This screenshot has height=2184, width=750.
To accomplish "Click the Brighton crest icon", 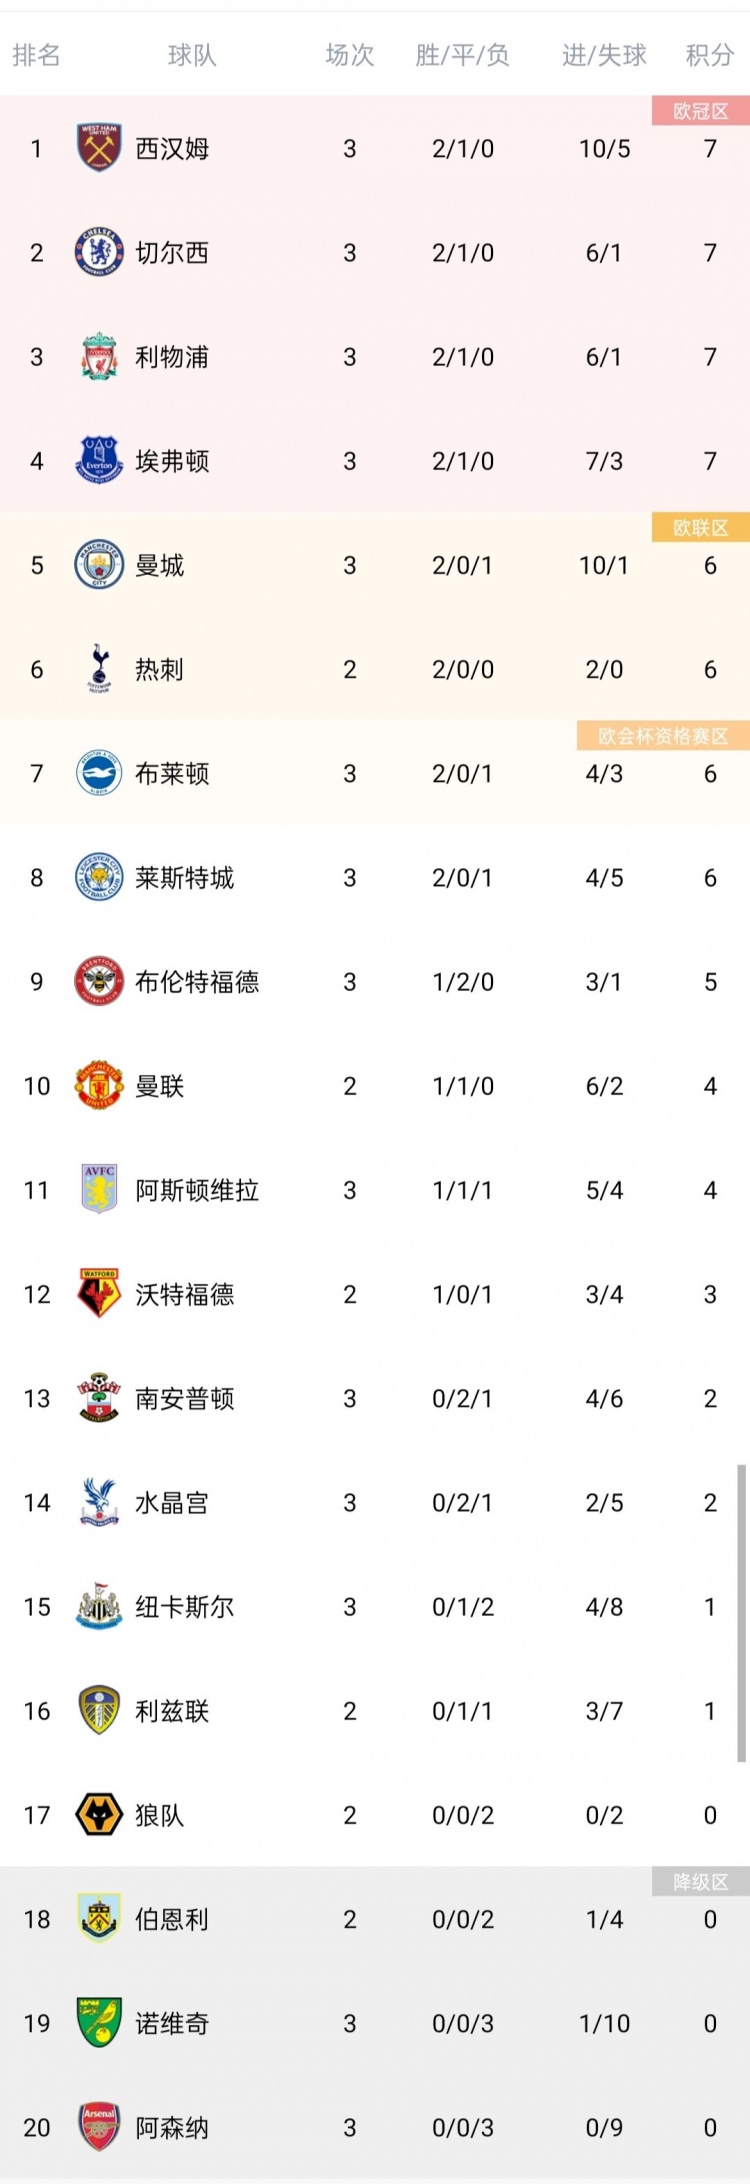I will coord(97,773).
